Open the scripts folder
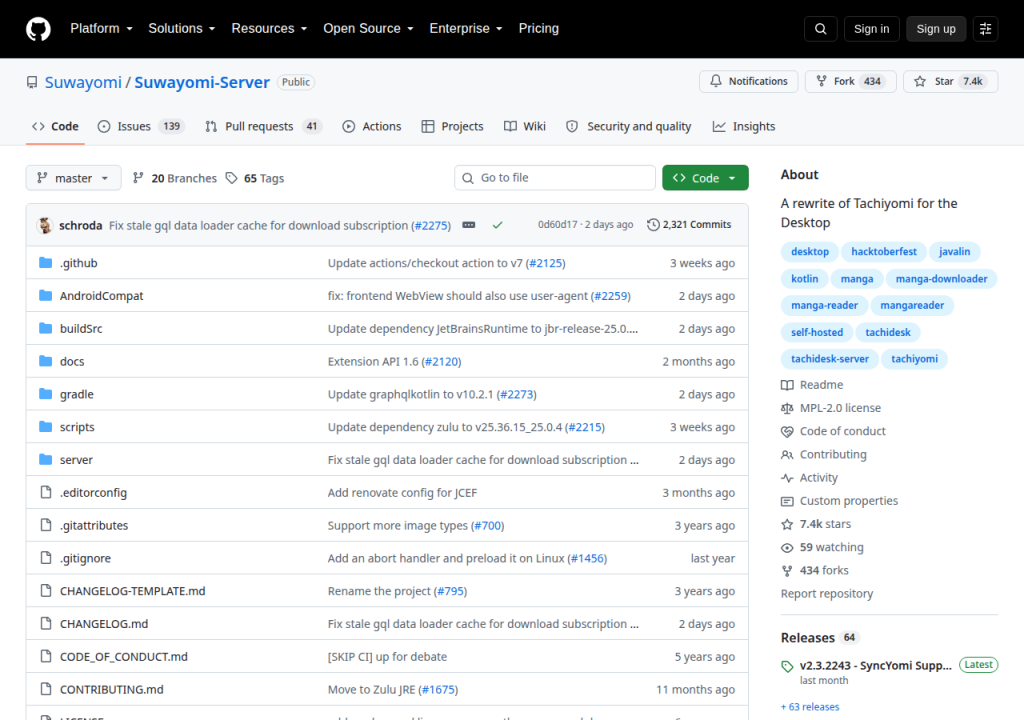 tap(77, 427)
